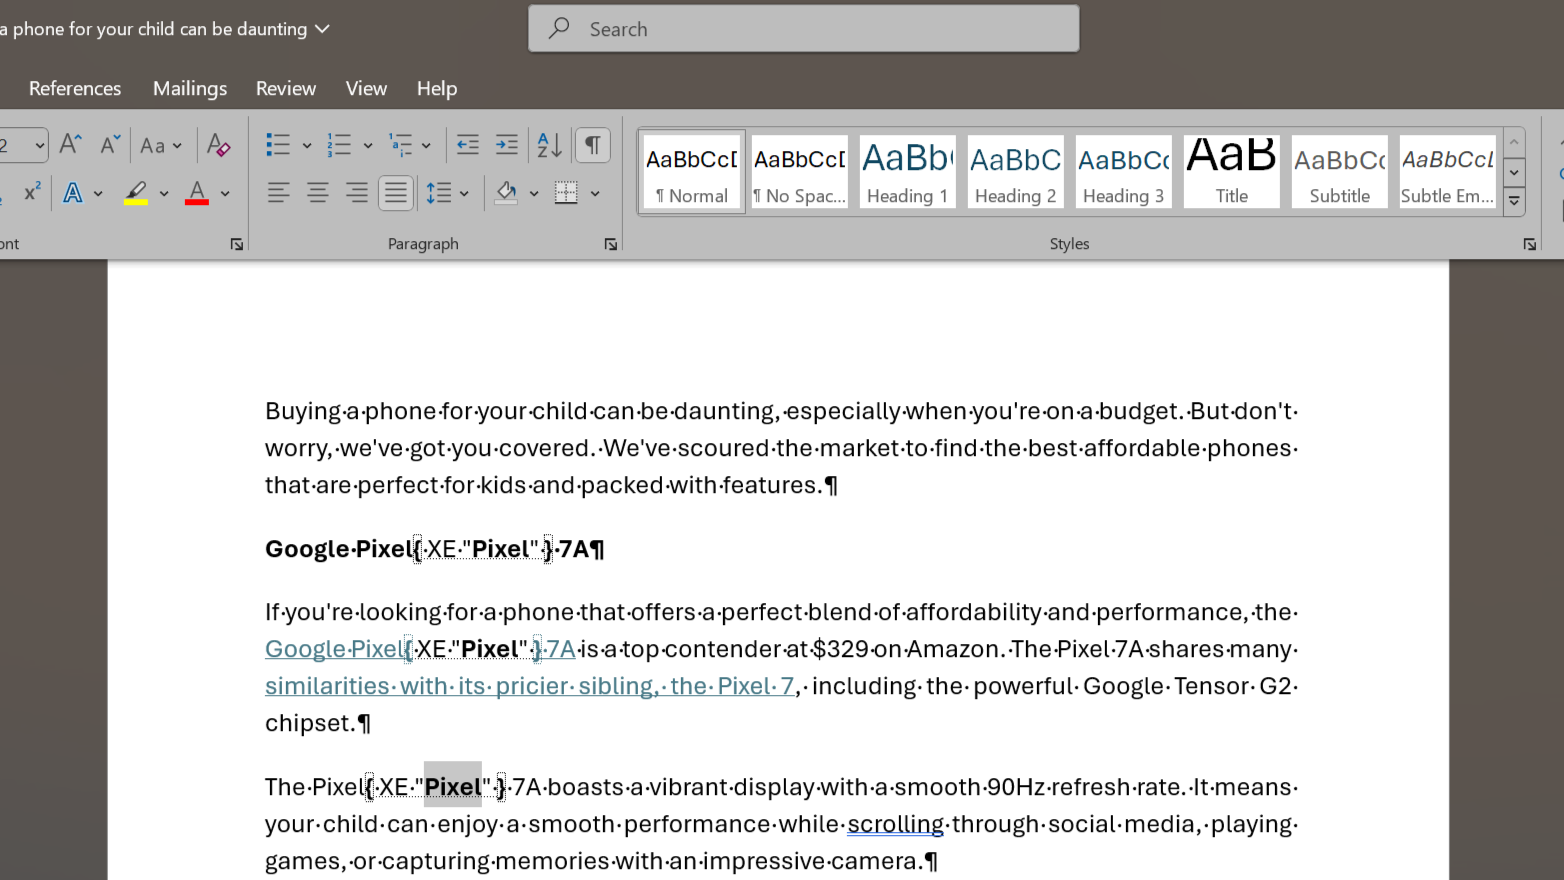Apply the Heading 1 style

pos(908,172)
